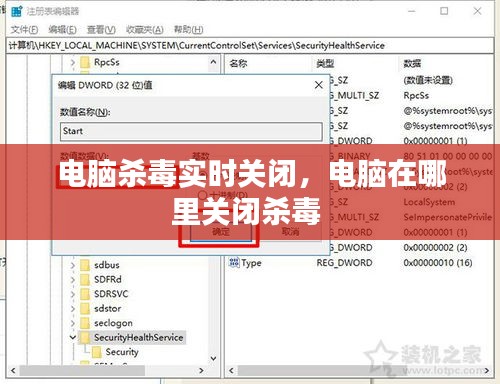500x384 pixels.
Task: Click the SDRSVC folder icon
Action: [x=85, y=294]
